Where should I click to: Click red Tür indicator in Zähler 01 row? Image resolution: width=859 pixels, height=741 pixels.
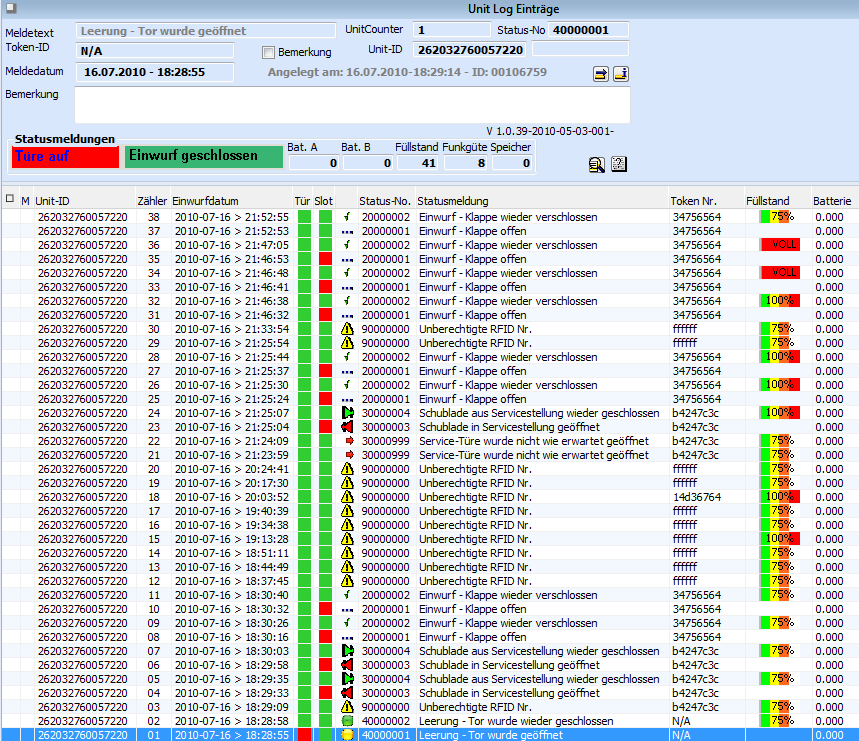[x=305, y=735]
